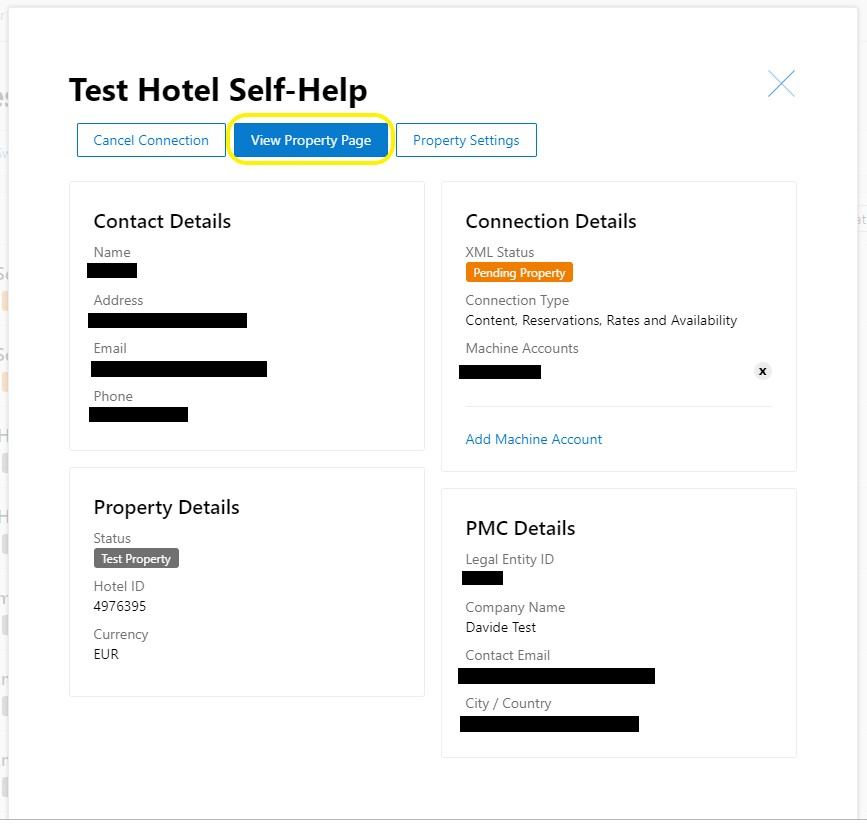The height and width of the screenshot is (828, 867).
Task: Select the Davide Test company name
Action: [501, 627]
